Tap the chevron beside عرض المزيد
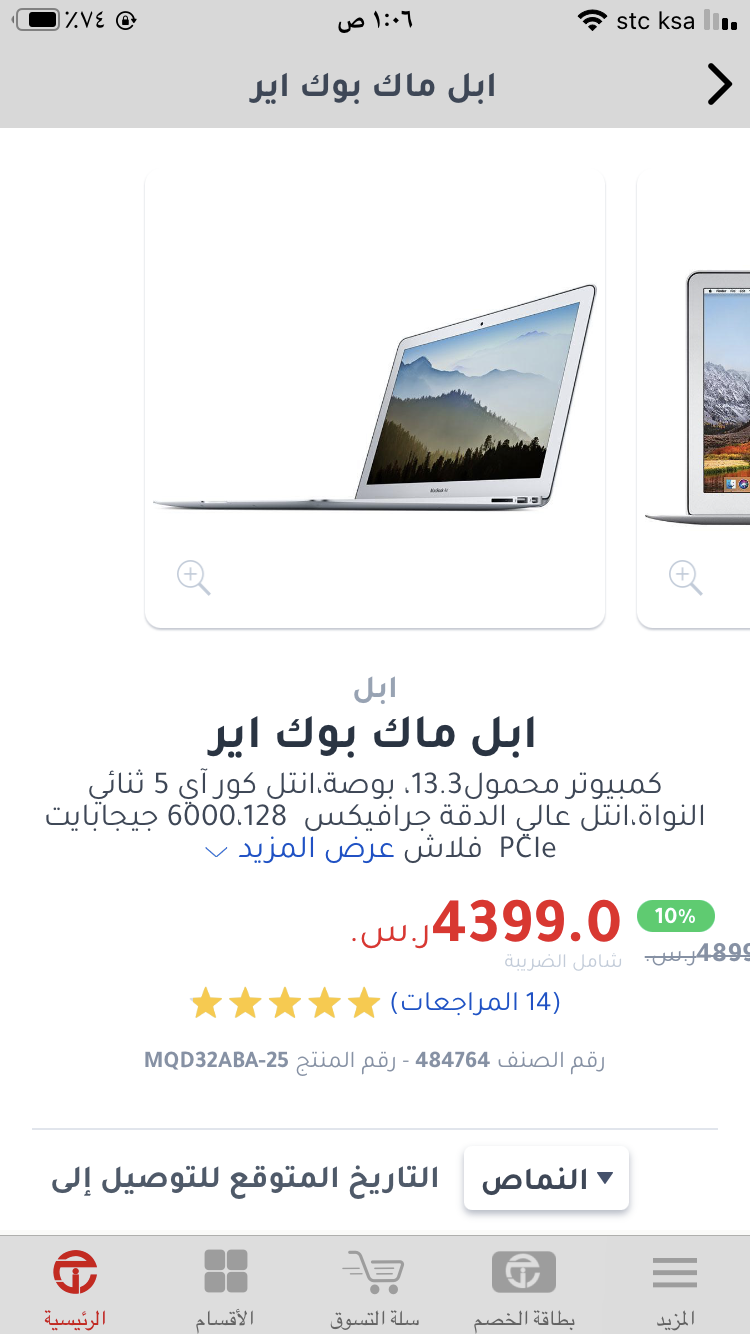This screenshot has width=750, height=1334. [x=217, y=852]
